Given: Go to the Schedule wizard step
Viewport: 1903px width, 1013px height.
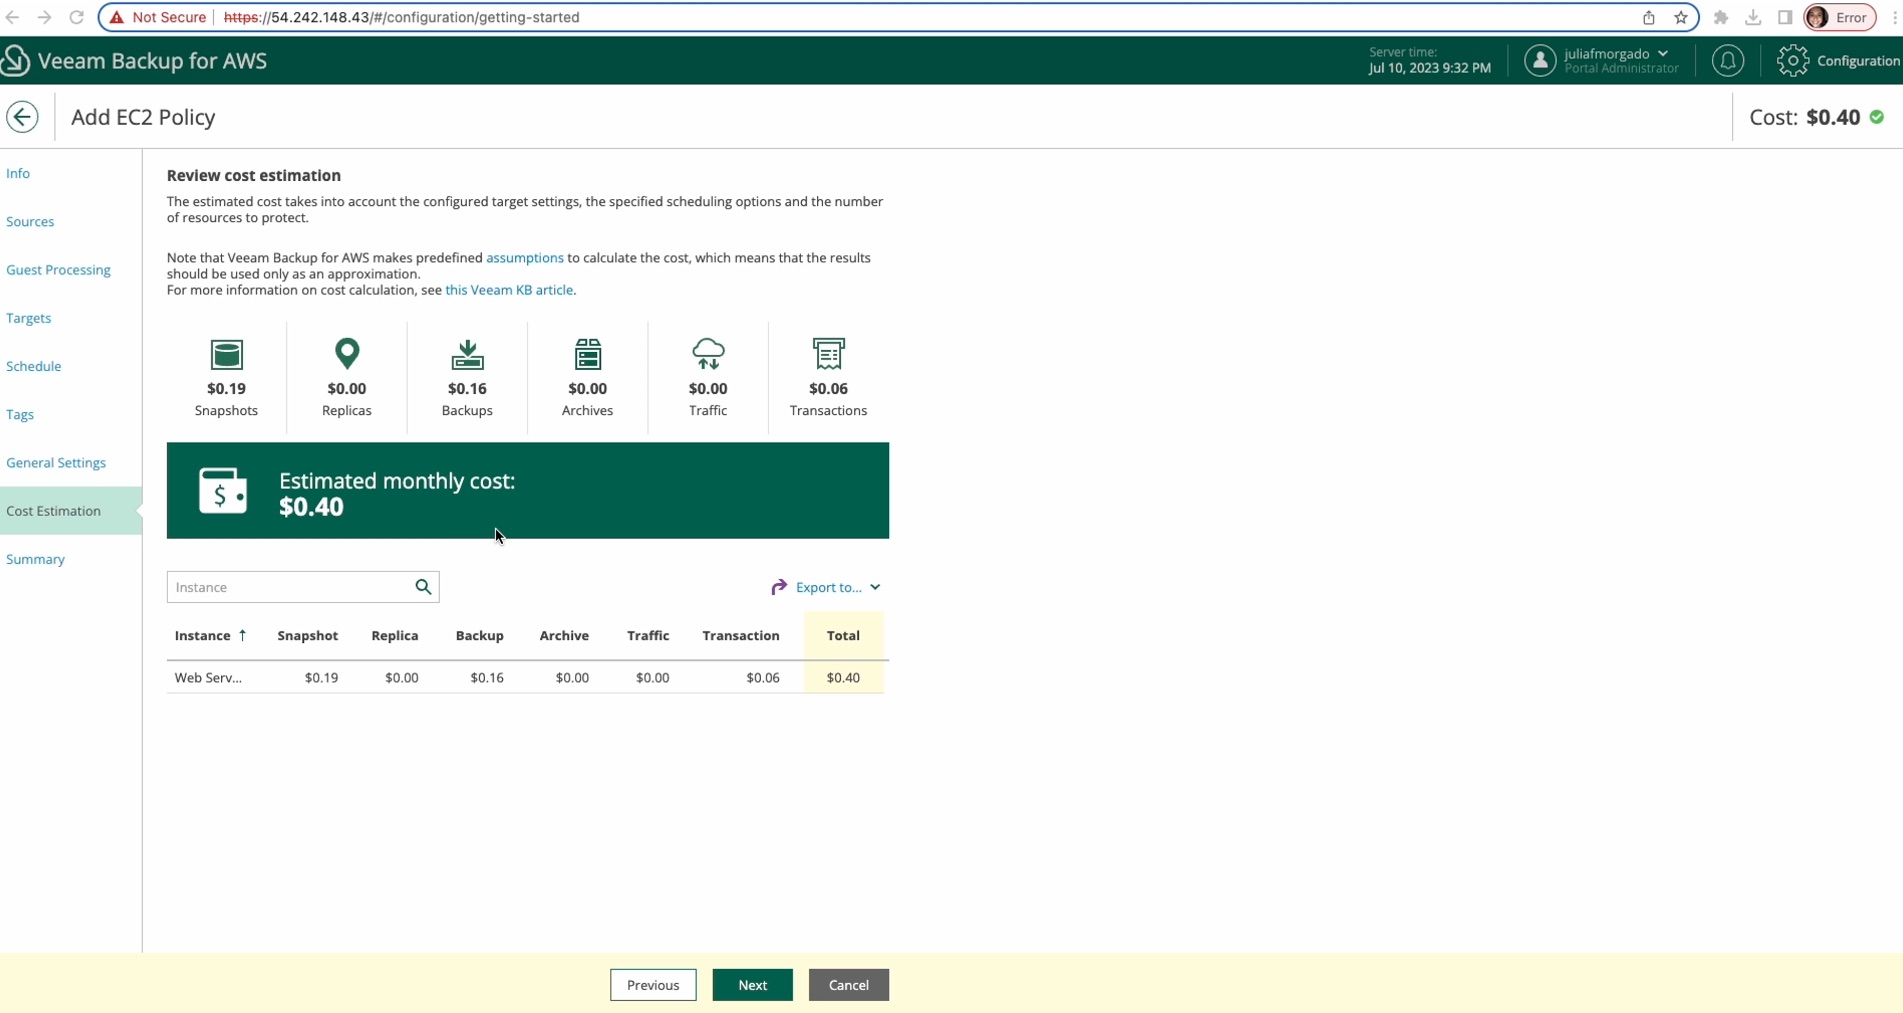Looking at the screenshot, I should pos(34,366).
